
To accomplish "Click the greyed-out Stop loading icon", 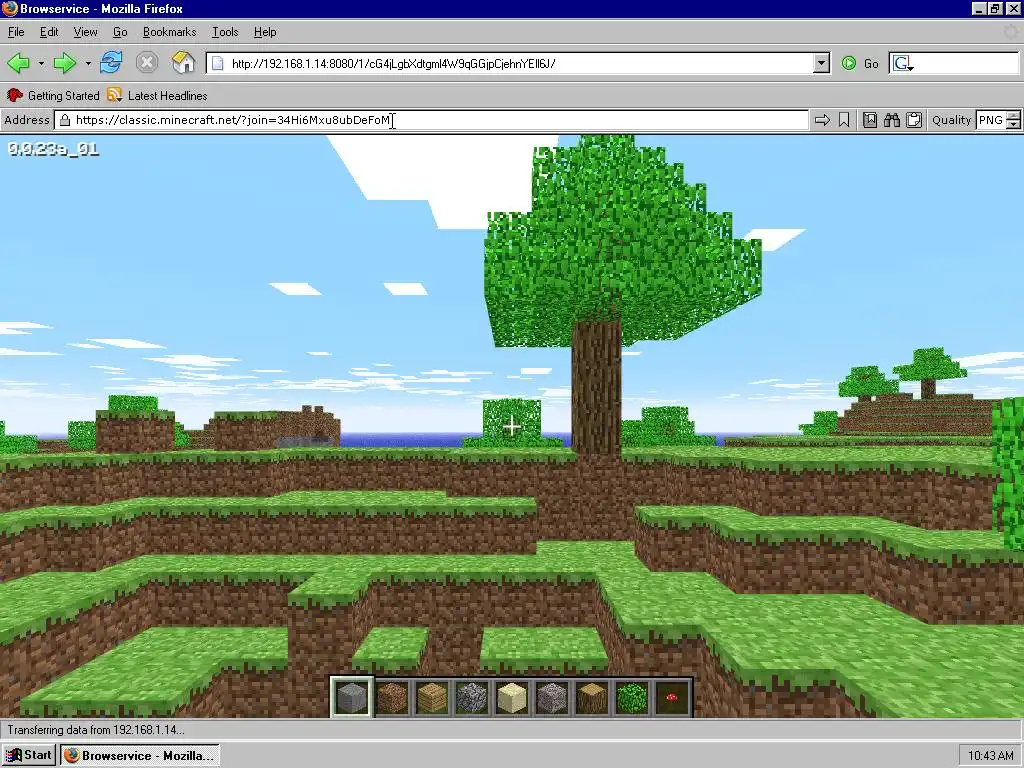I will (147, 63).
